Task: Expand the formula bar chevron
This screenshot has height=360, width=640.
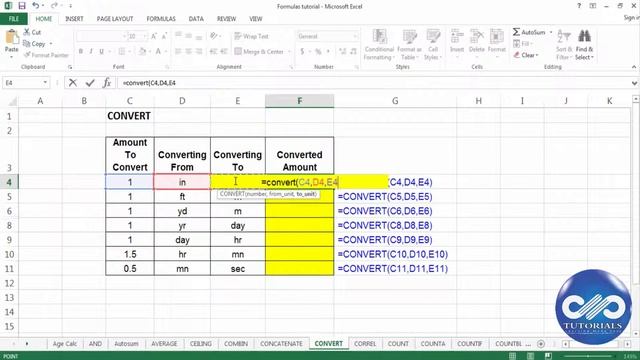Action: pos(634,83)
